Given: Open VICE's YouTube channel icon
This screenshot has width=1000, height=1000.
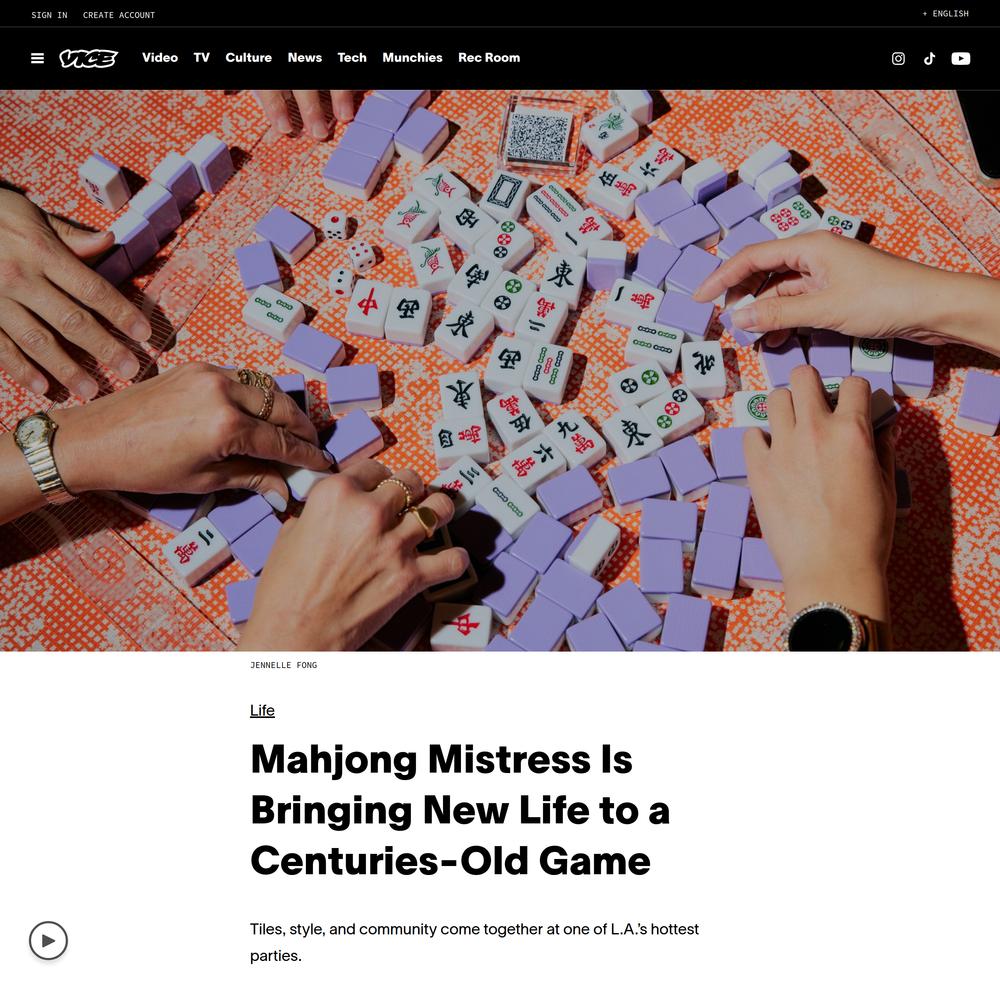Looking at the screenshot, I should [x=960, y=59].
